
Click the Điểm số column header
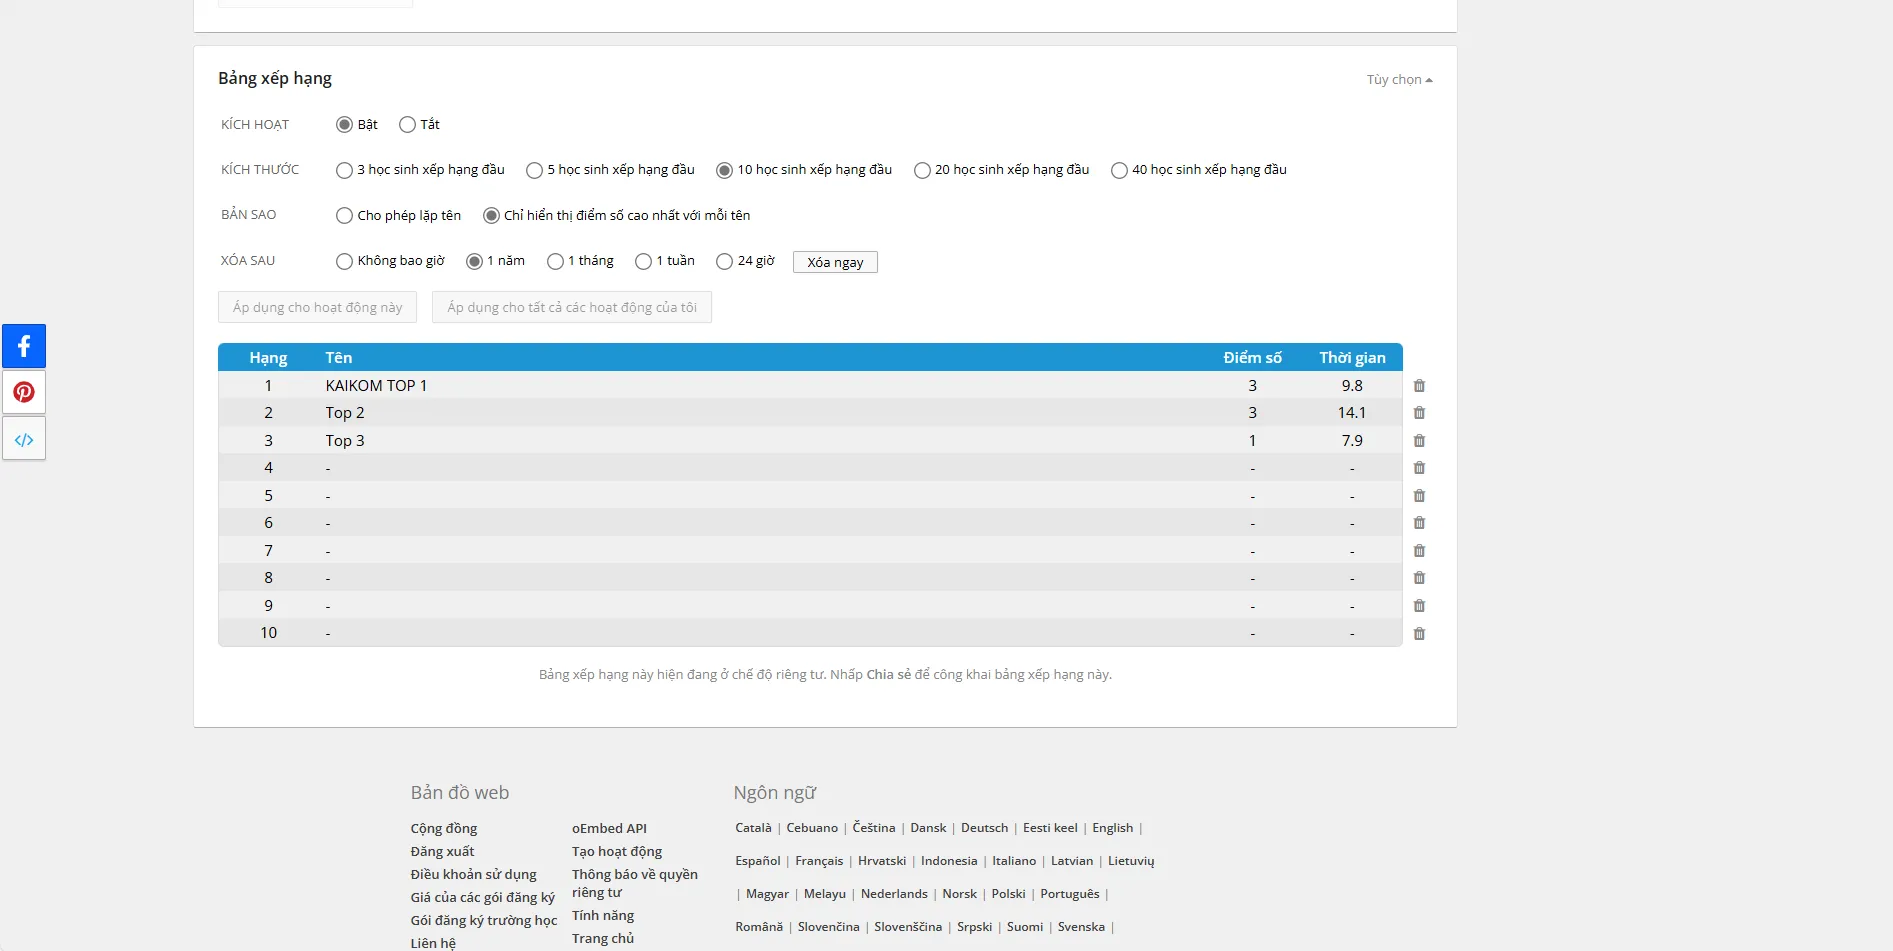click(1252, 358)
